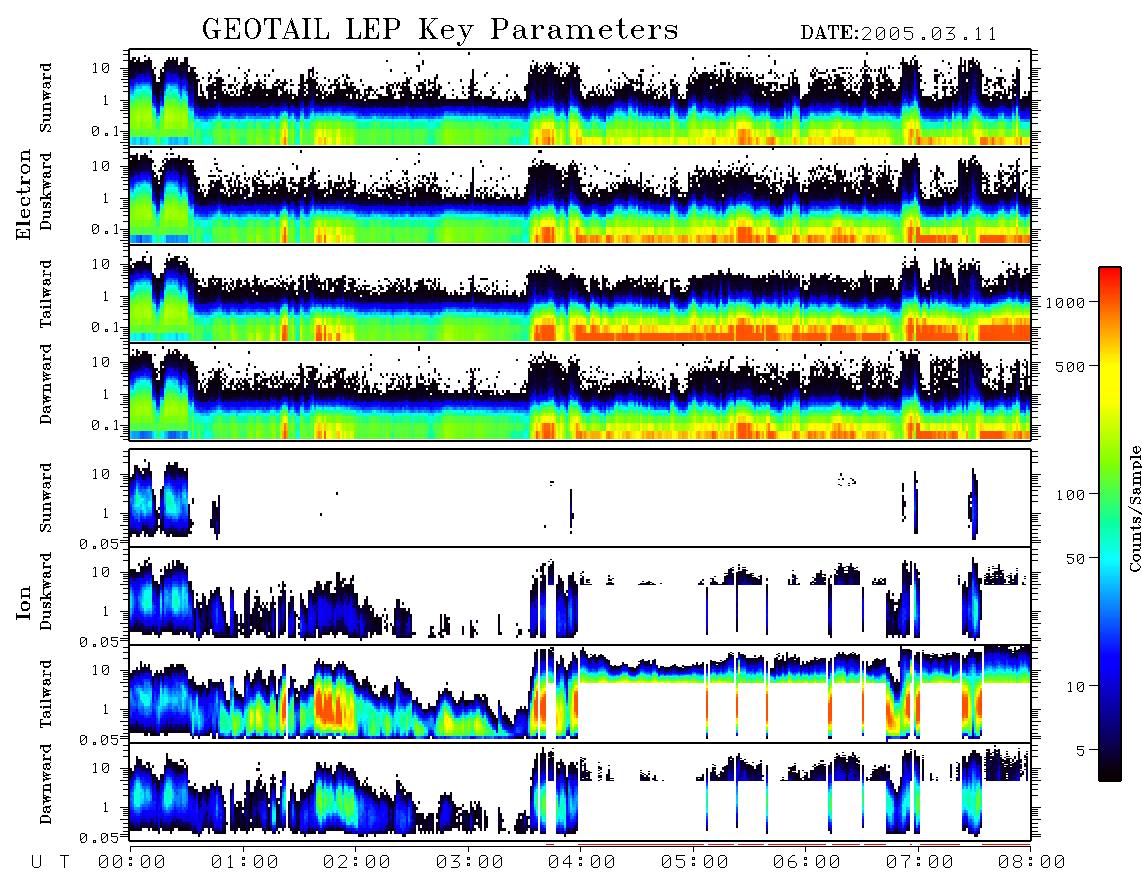Click the vertical "Electron" group label

[23, 194]
